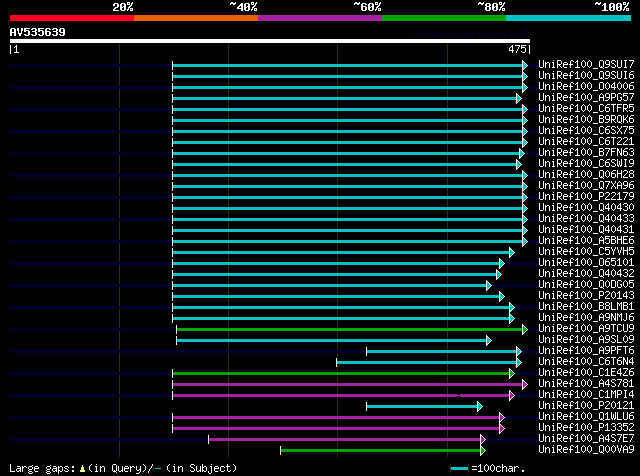Click the UniRef100_O65101 label
The width and height of the screenshot is (640, 476).
pyautogui.click(x=586, y=263)
